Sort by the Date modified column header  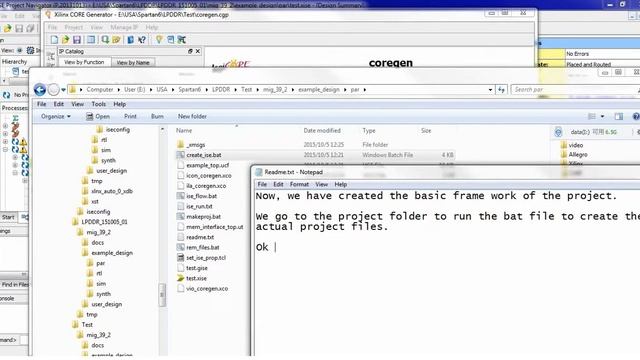click(322, 131)
